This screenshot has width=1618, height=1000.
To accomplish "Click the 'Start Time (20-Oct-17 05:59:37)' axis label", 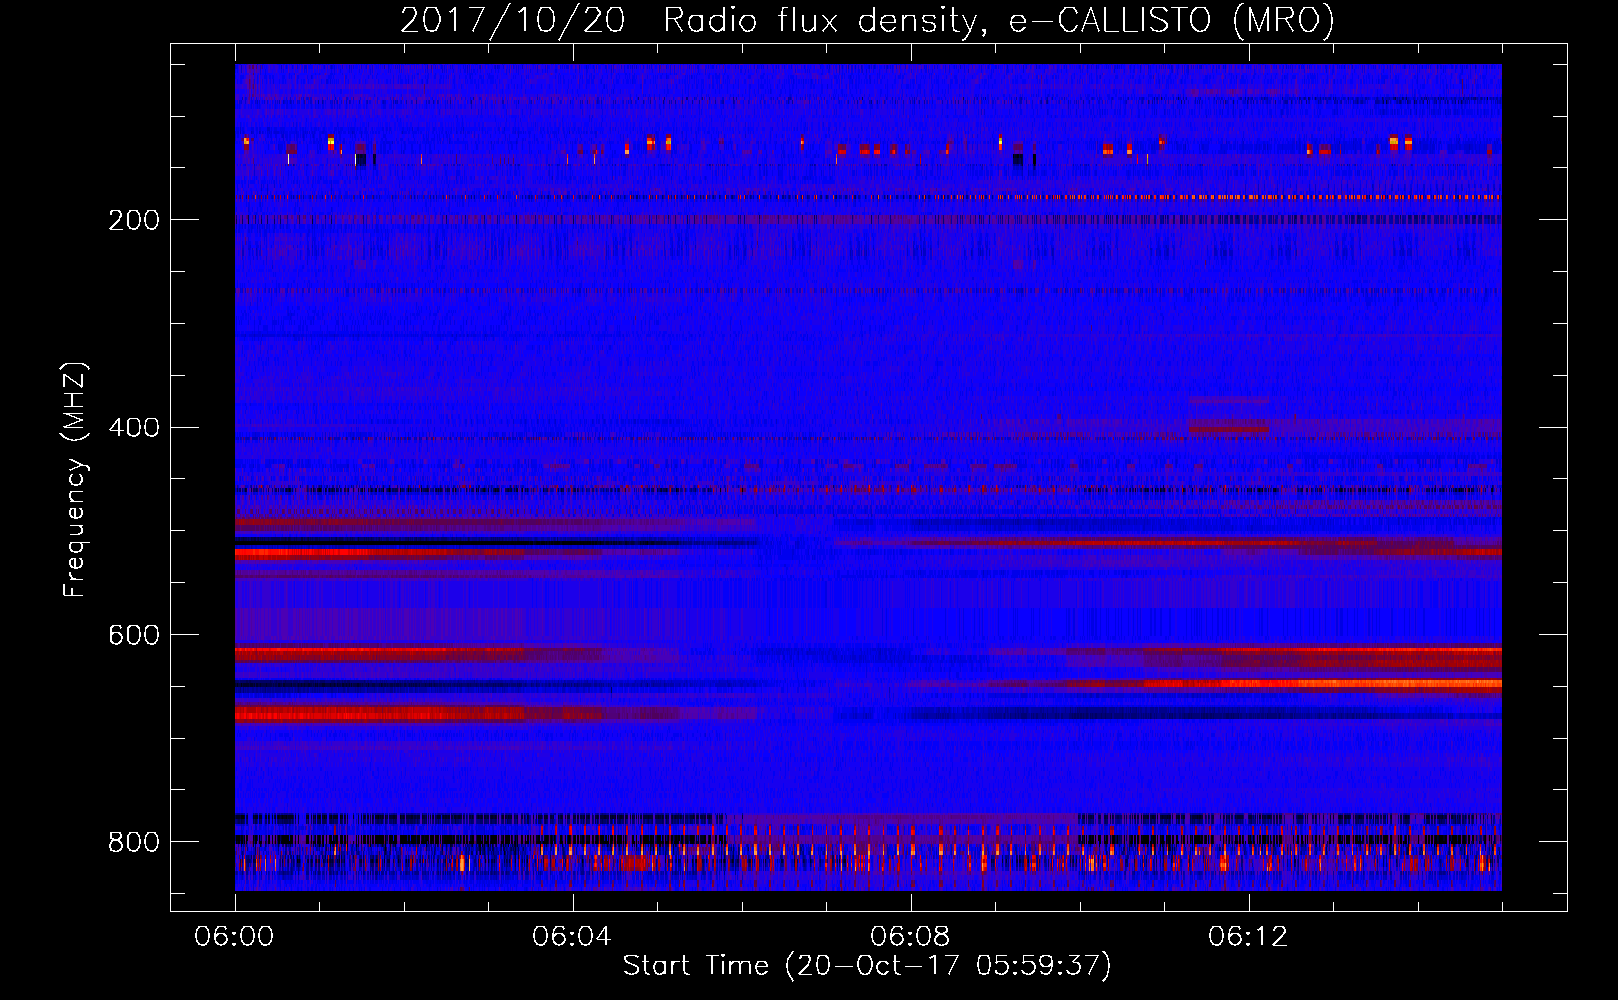I will tap(867, 966).
